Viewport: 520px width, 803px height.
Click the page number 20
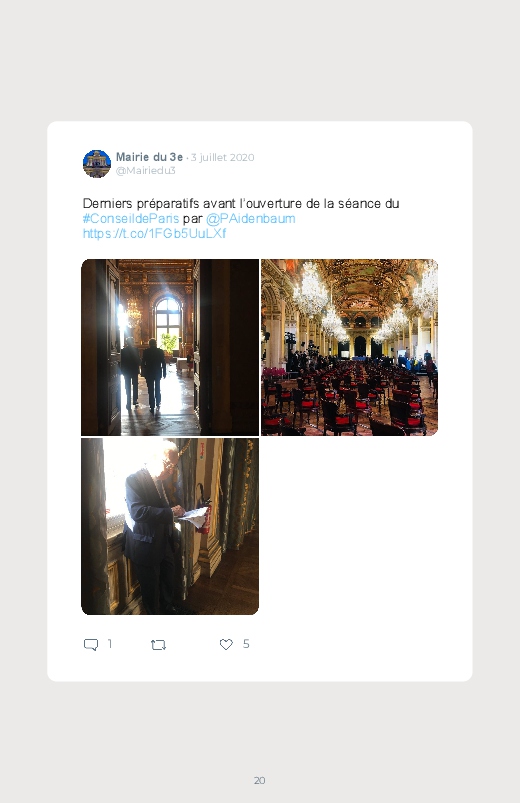(x=260, y=780)
